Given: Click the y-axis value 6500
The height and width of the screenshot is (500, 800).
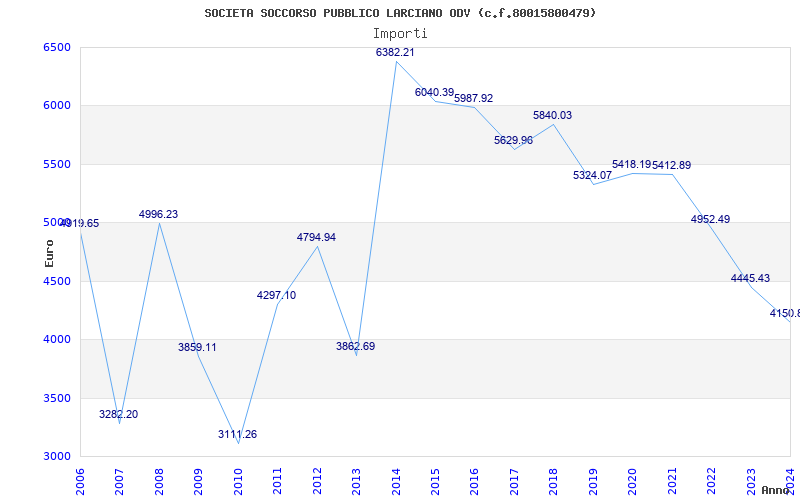Looking at the screenshot, I should point(57,47).
